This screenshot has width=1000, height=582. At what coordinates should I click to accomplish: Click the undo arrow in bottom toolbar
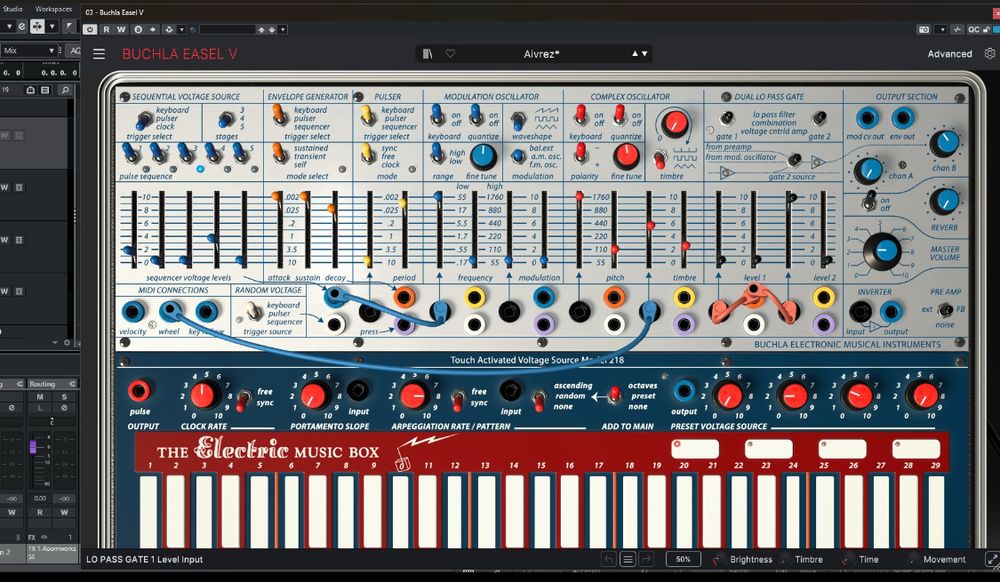coord(608,559)
